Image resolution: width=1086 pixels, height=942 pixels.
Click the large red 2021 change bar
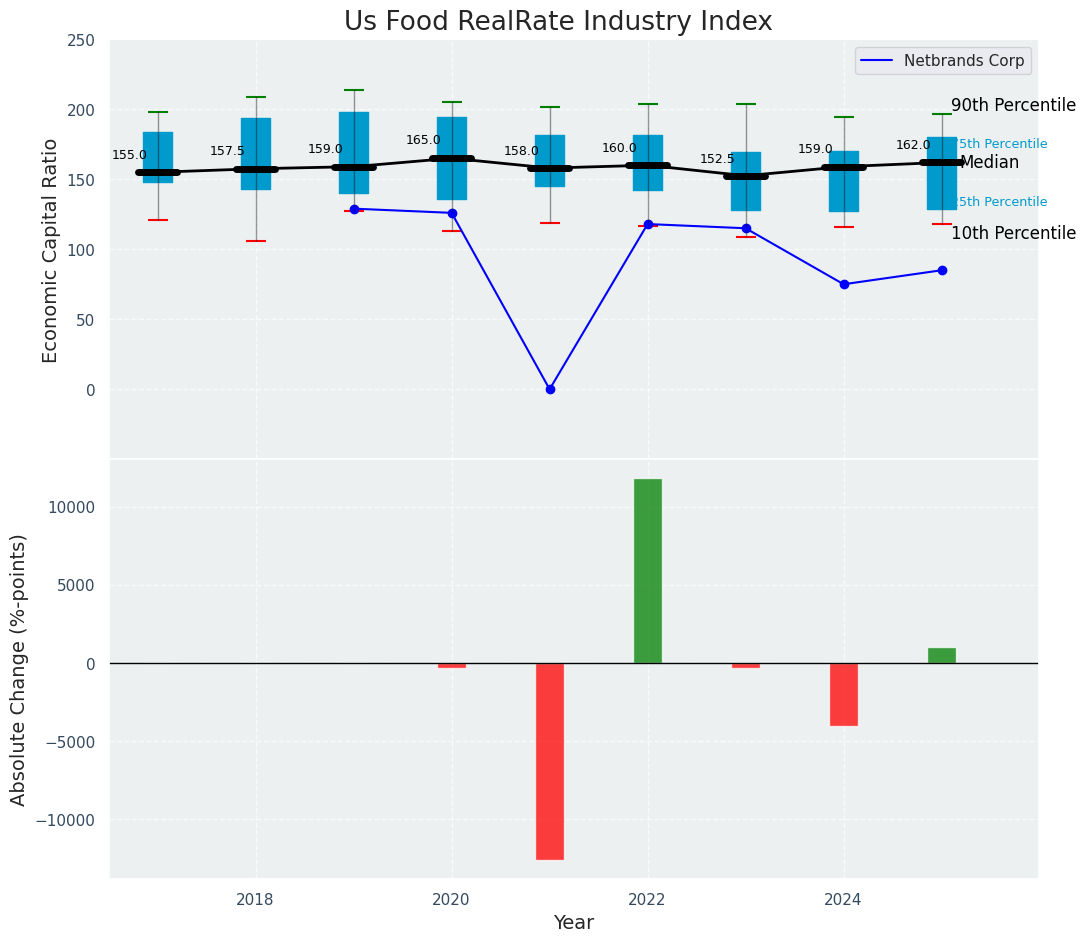click(550, 760)
